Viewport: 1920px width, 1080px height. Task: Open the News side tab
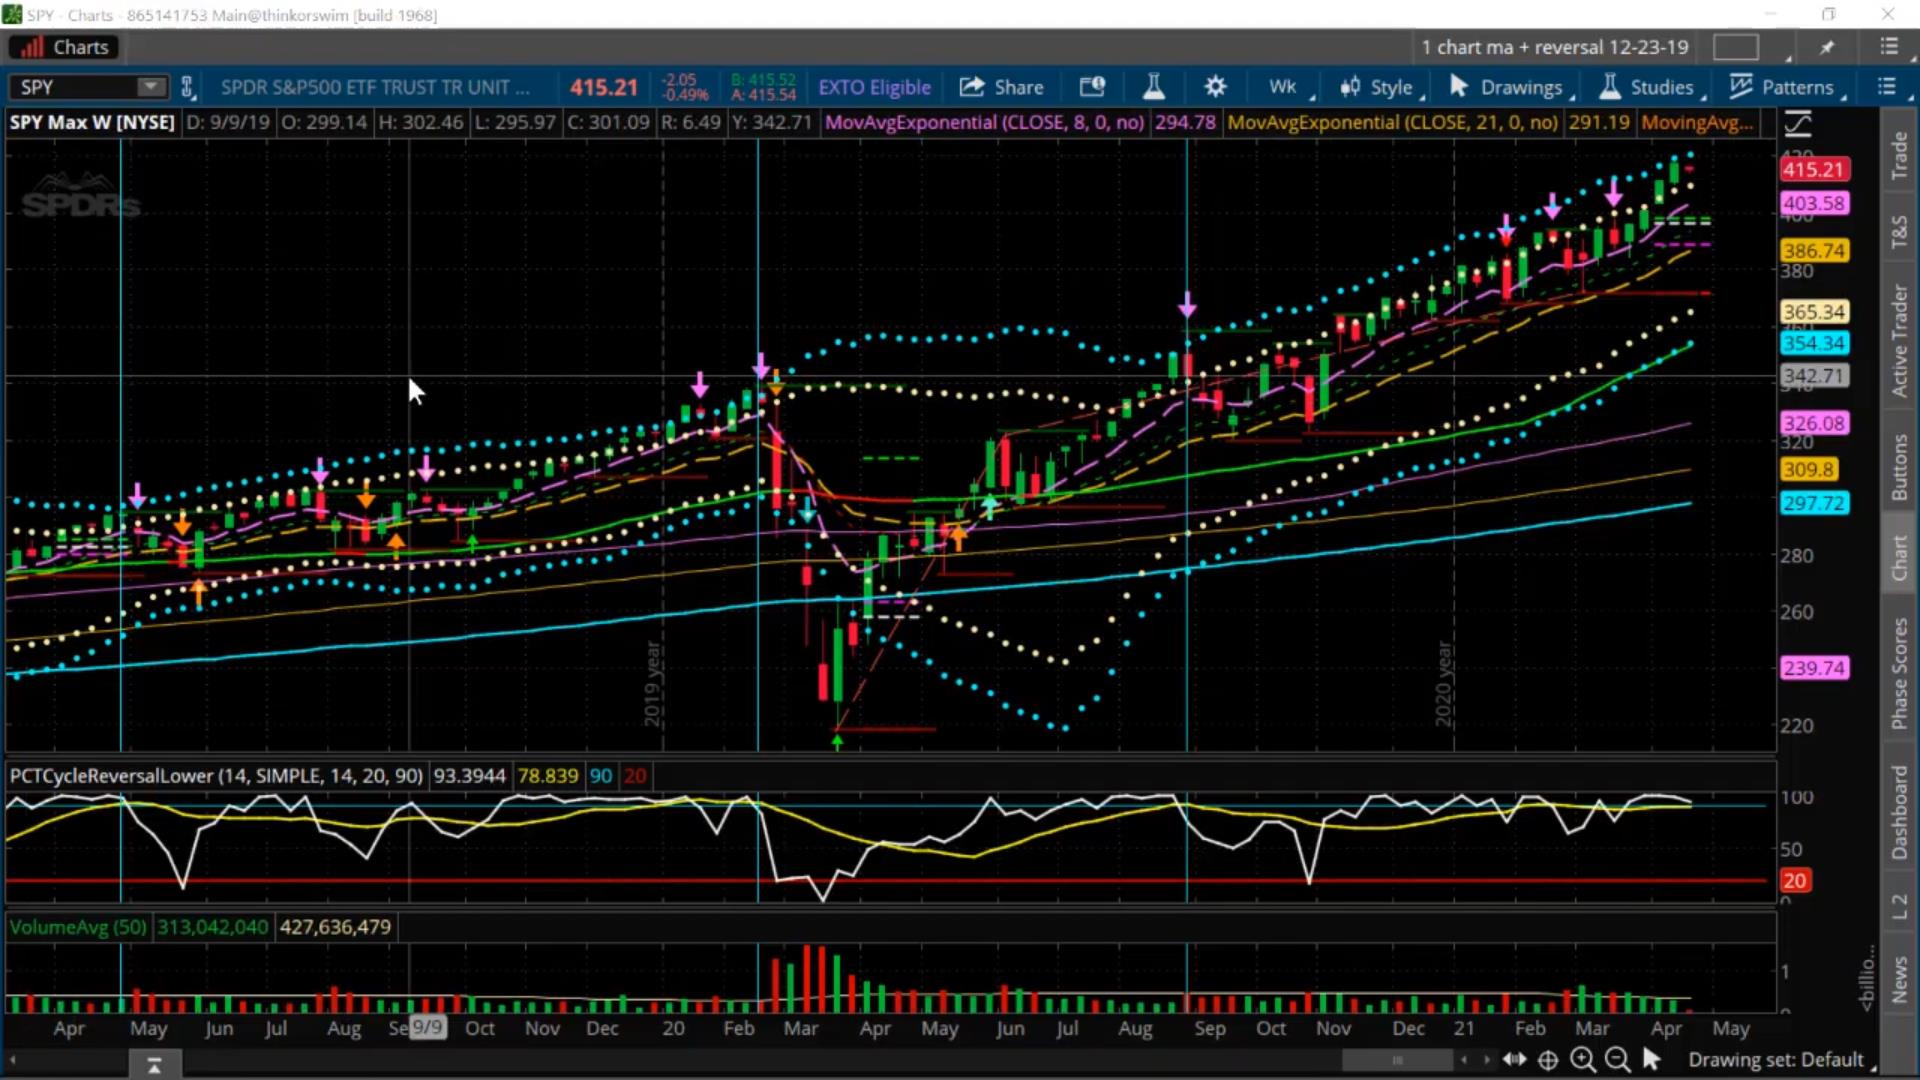[1899, 979]
